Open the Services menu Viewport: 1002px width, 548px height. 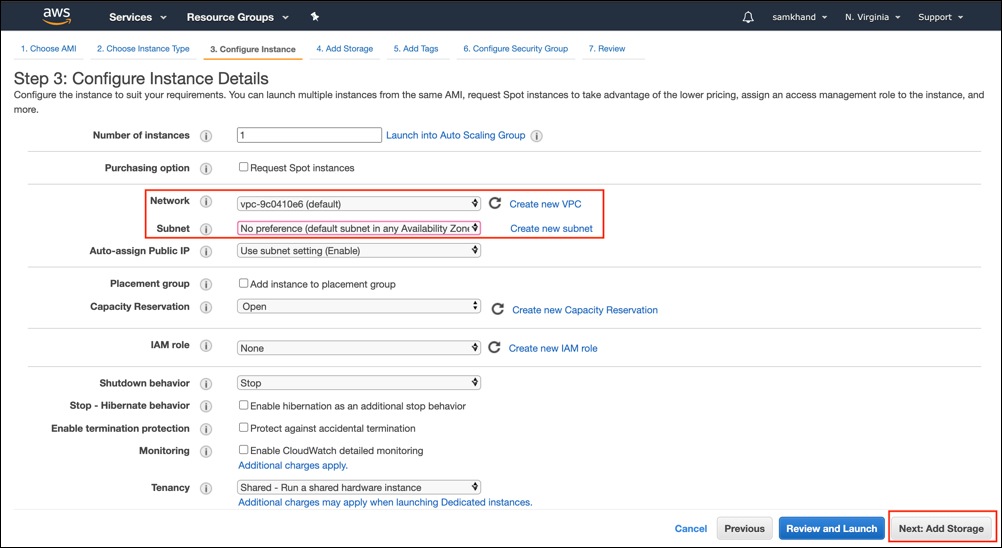(x=137, y=17)
